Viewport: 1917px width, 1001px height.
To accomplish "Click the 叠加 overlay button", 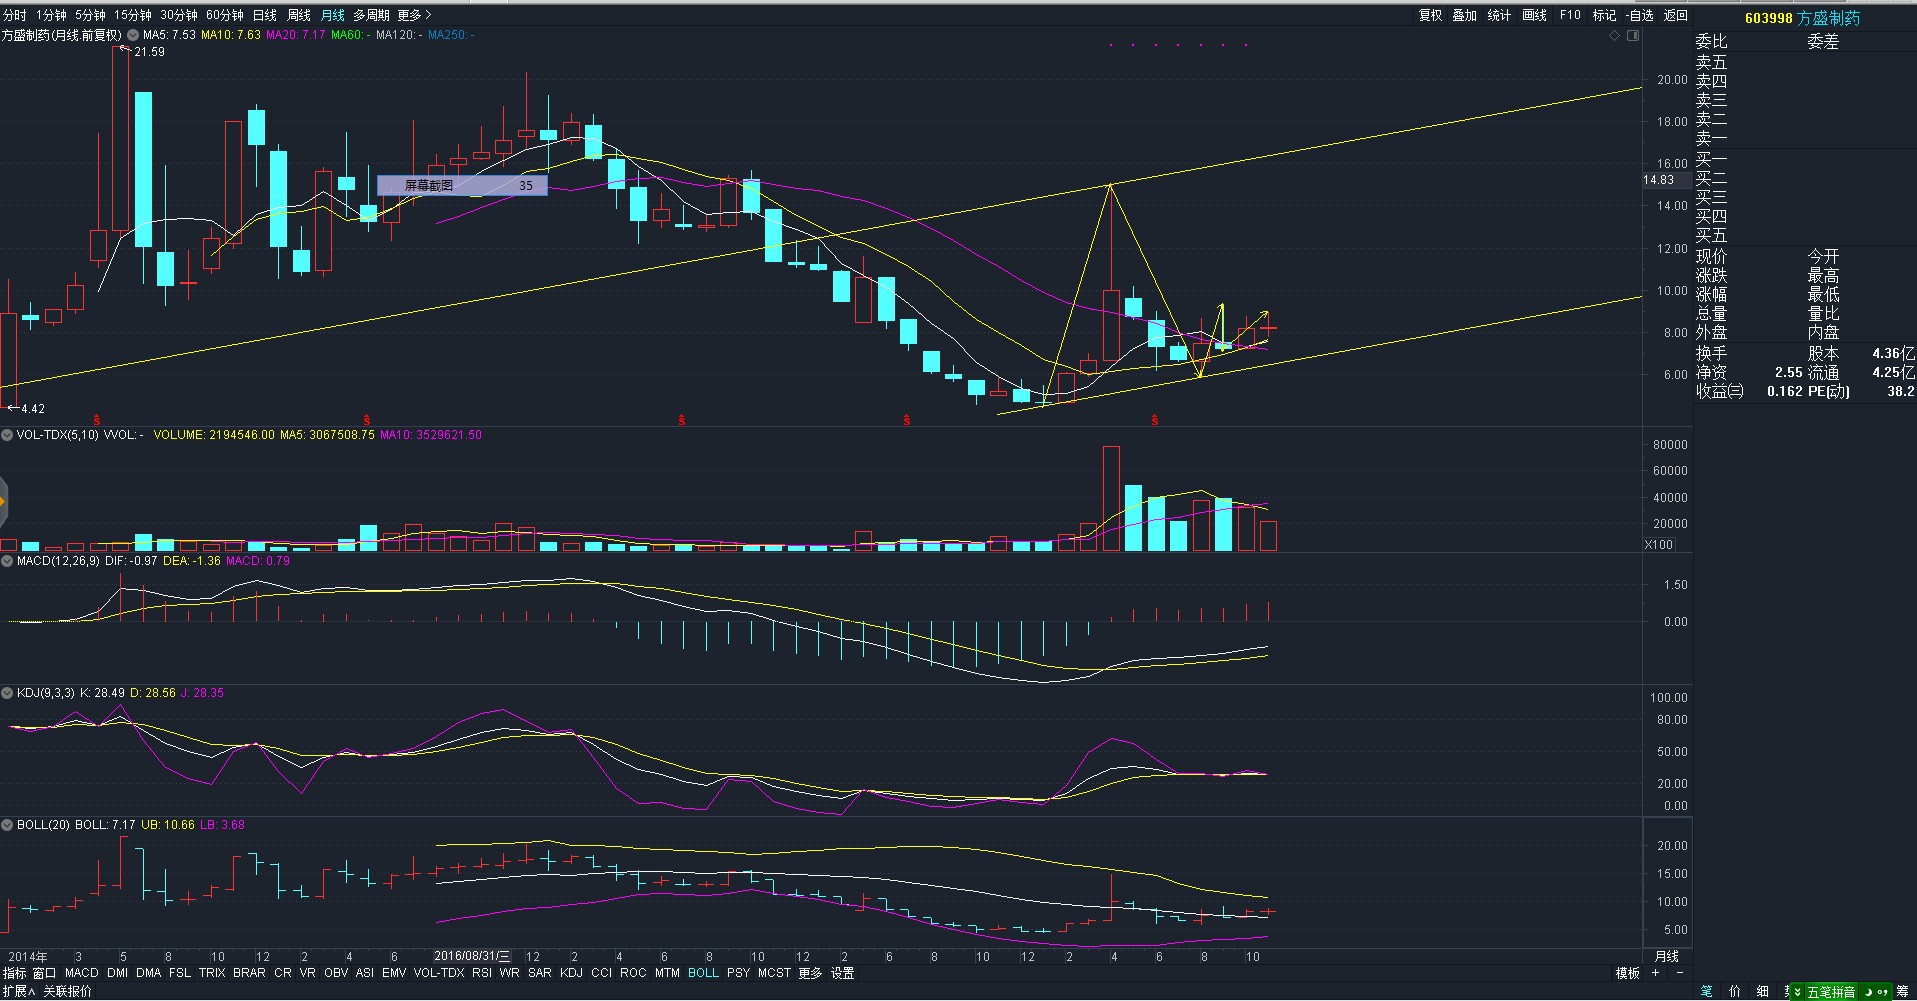I will pyautogui.click(x=1464, y=15).
